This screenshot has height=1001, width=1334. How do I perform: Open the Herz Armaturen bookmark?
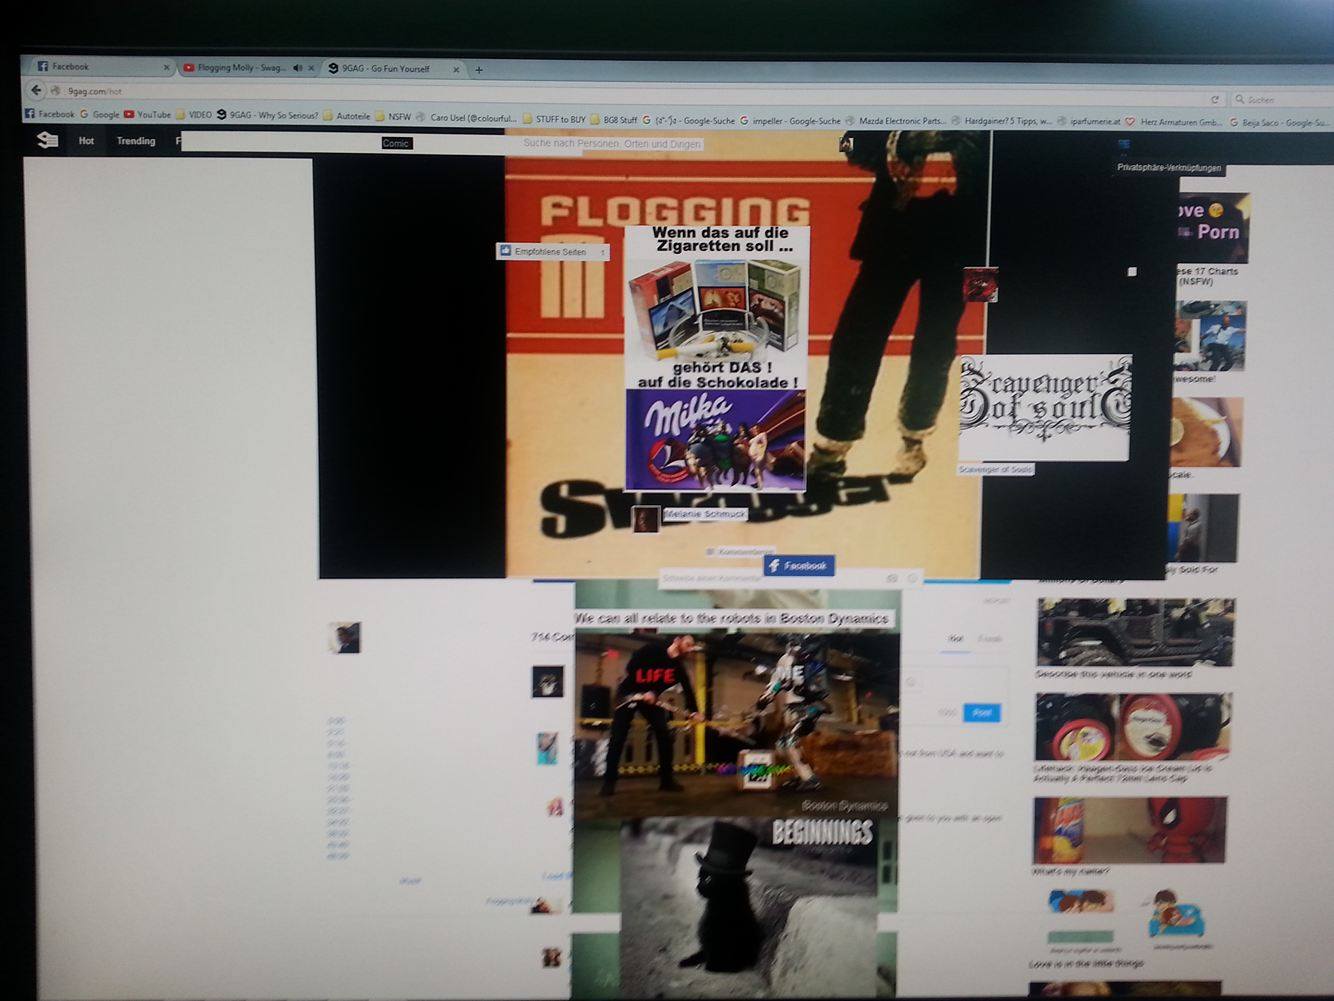pos(1174,122)
